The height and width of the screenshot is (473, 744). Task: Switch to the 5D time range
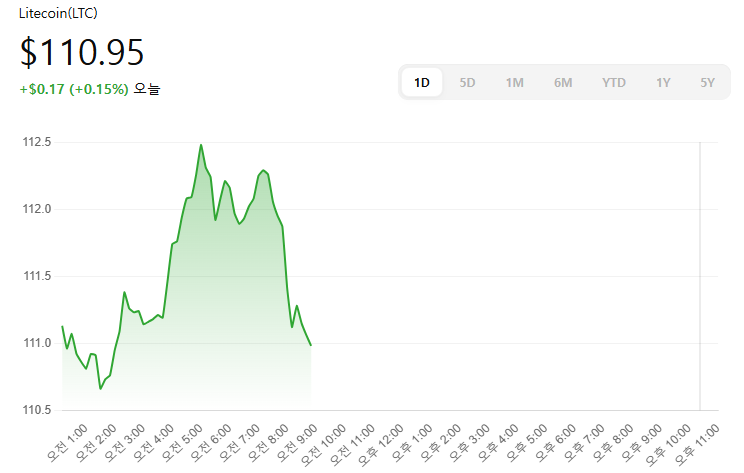pyautogui.click(x=467, y=83)
